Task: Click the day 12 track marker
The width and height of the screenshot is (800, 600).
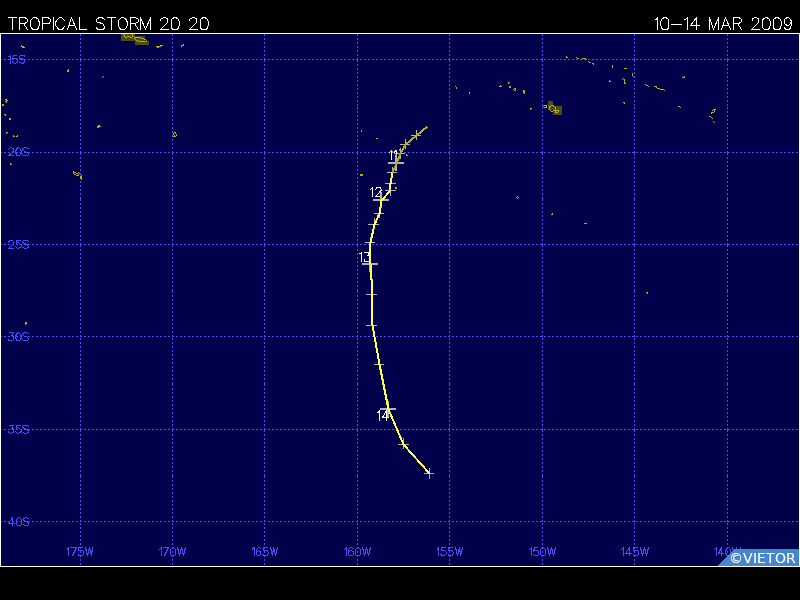Action: pos(381,199)
